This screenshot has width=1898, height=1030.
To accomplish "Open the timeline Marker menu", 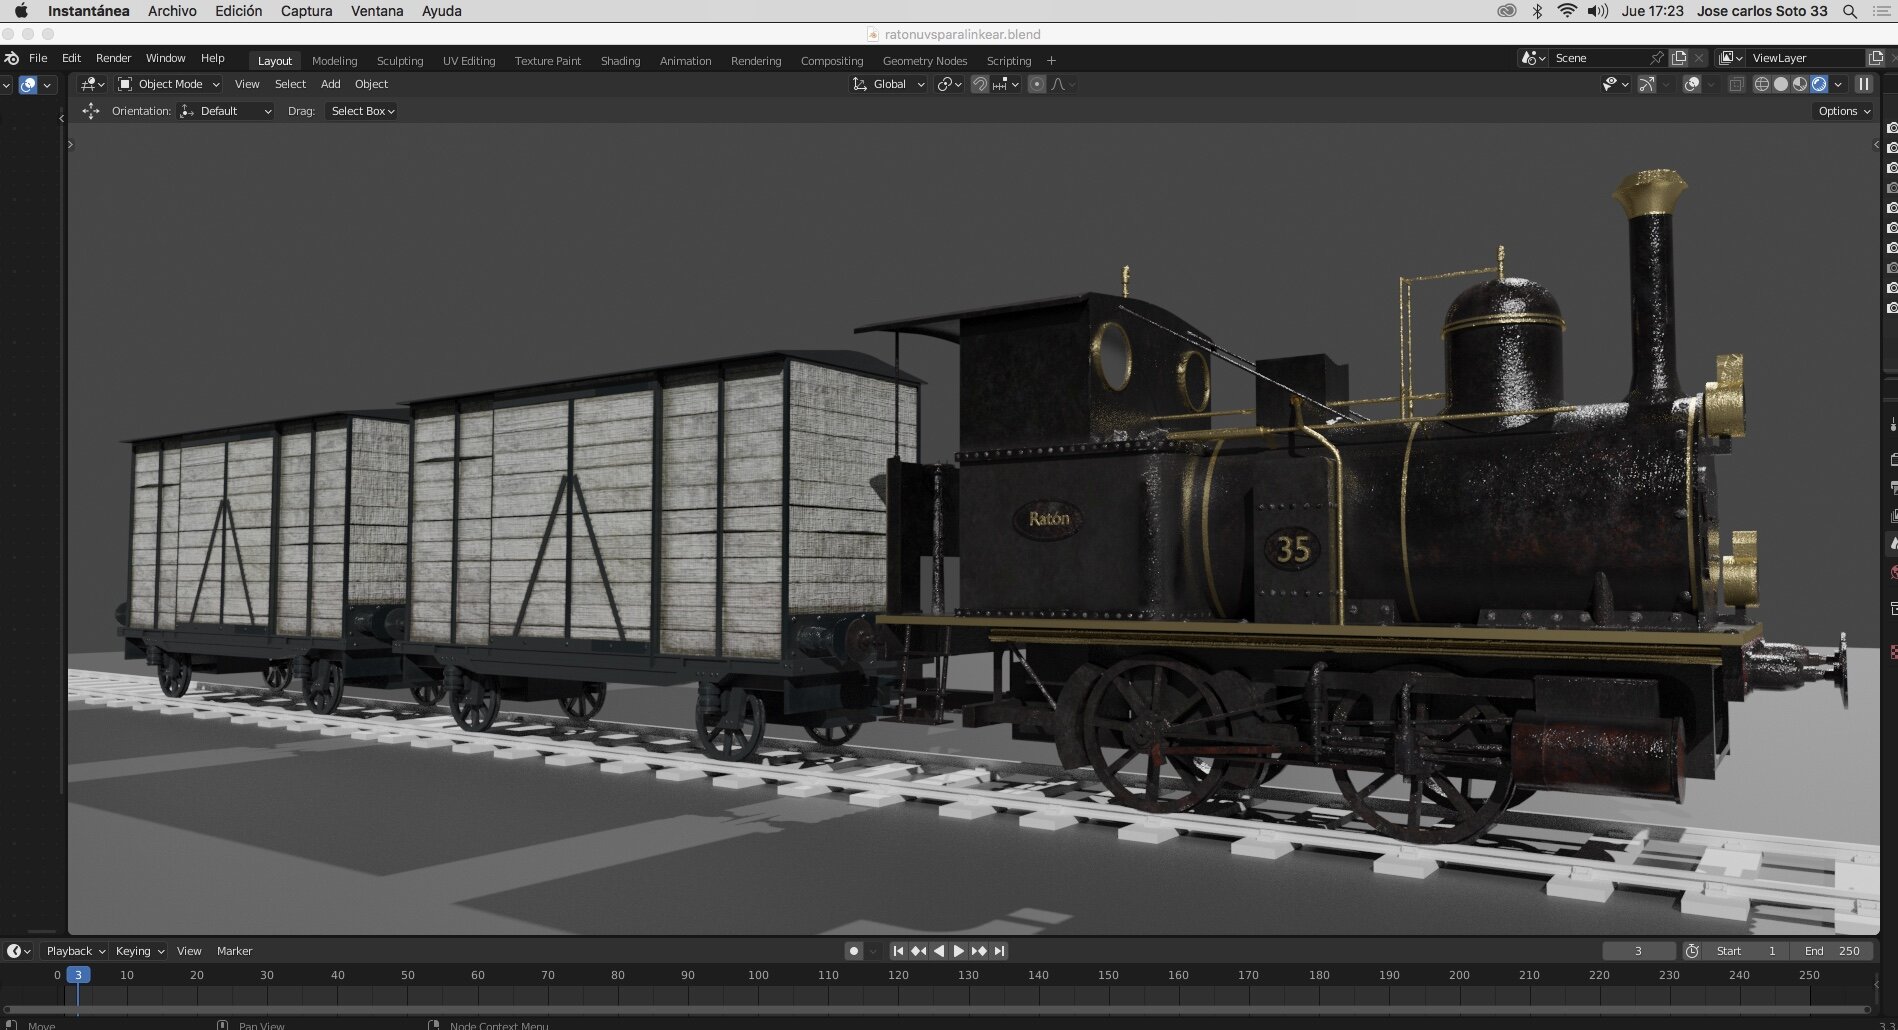I will coord(234,951).
